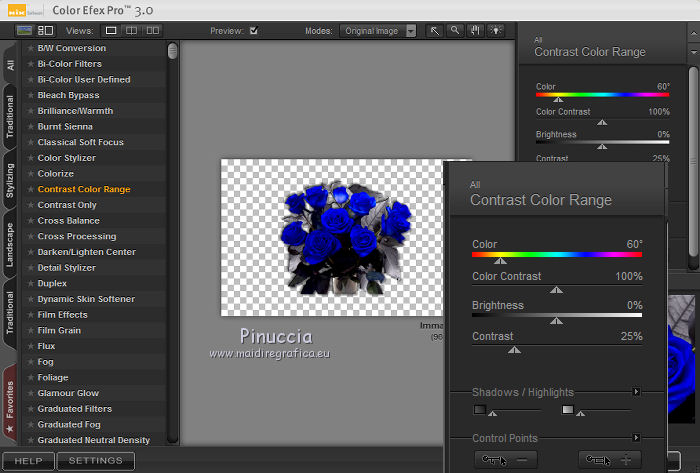Click the HELP button

coord(29,461)
